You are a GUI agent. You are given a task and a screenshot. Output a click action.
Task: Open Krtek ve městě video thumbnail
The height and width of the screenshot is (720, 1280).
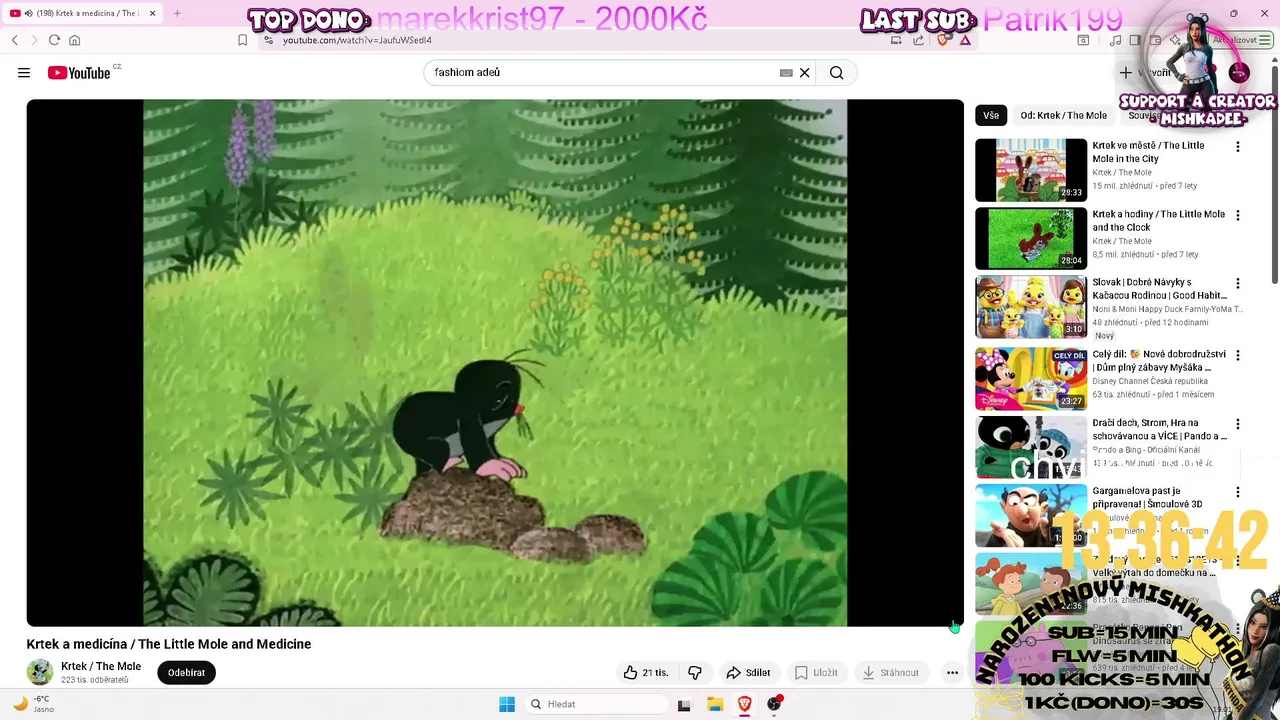[x=1031, y=170]
